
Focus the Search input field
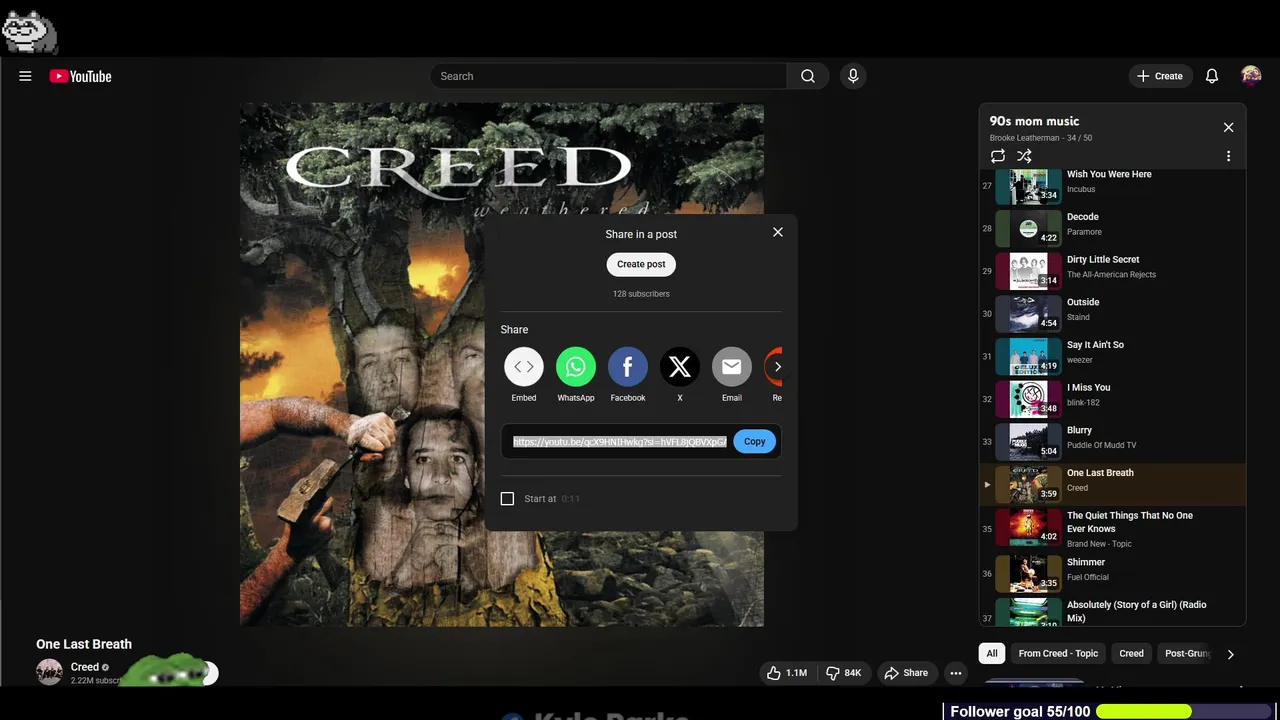(x=608, y=76)
